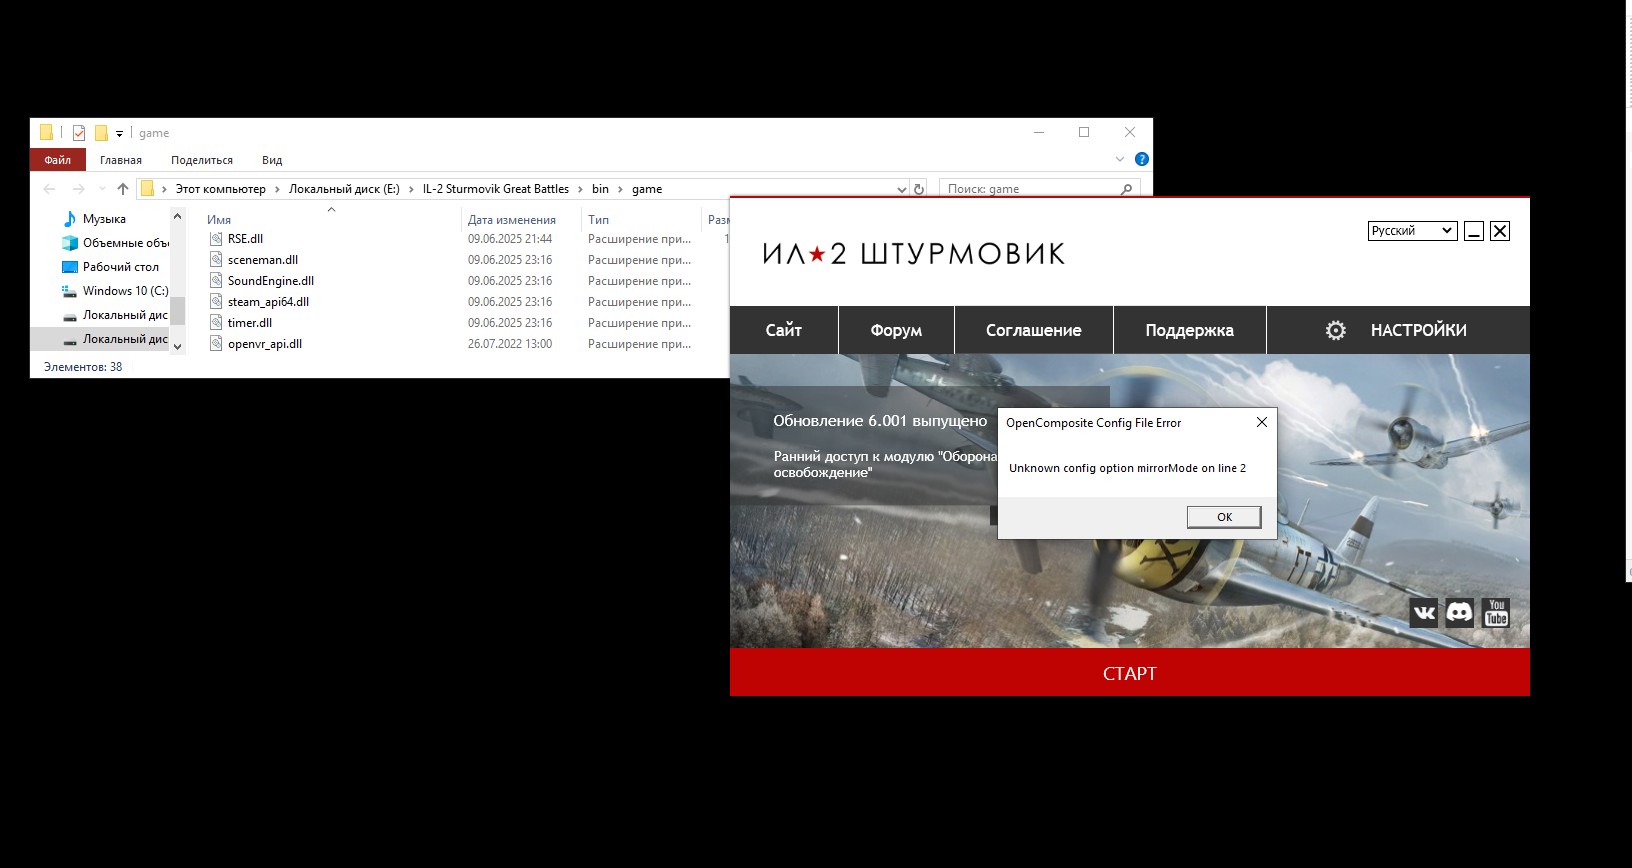Screen dimensions: 1632x868
Task: Launch the game with СТАРТ button
Action: pyautogui.click(x=1130, y=672)
